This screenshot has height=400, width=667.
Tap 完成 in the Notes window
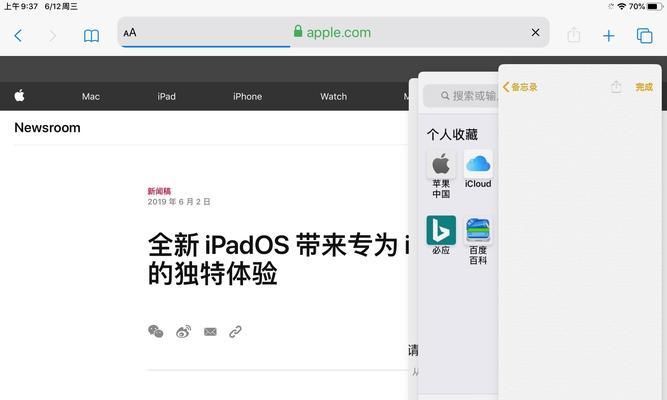[644, 87]
